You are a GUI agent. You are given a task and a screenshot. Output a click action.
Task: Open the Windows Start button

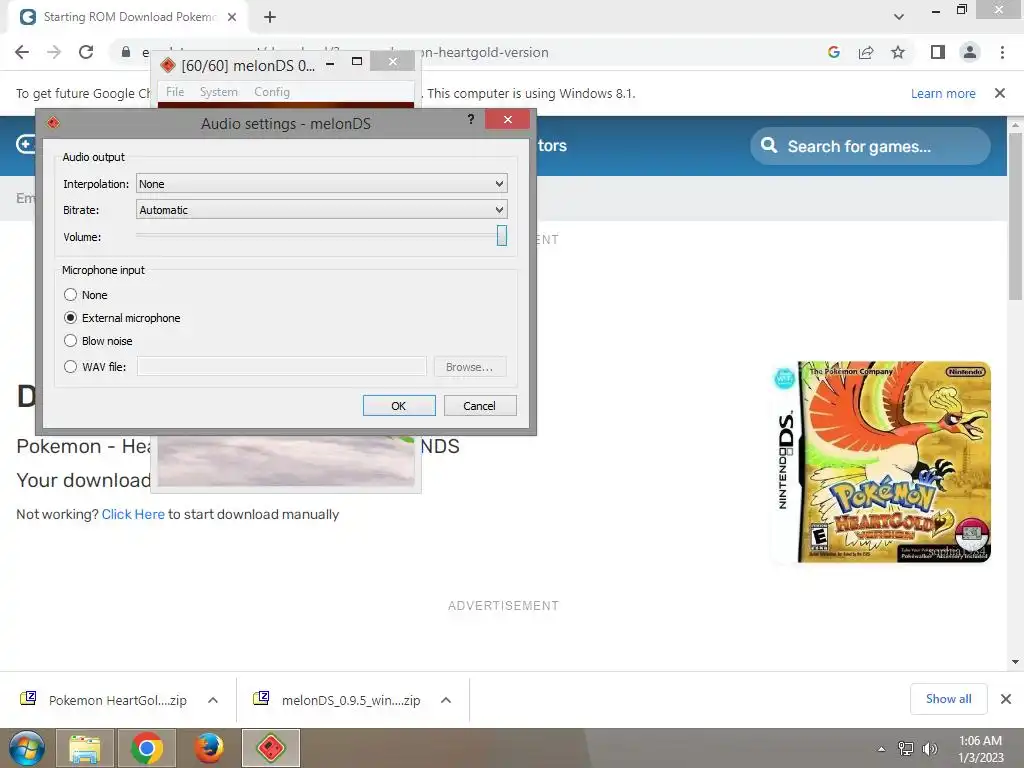point(26,748)
